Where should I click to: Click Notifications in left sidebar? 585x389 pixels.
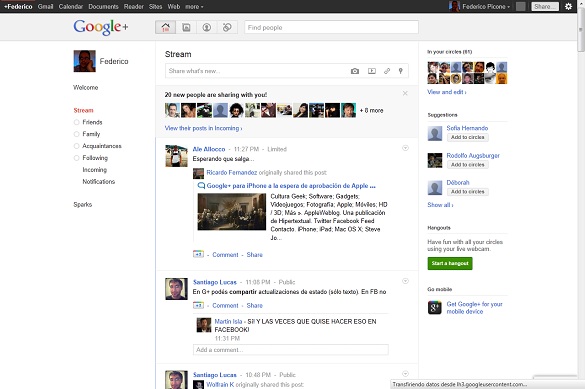coord(98,182)
